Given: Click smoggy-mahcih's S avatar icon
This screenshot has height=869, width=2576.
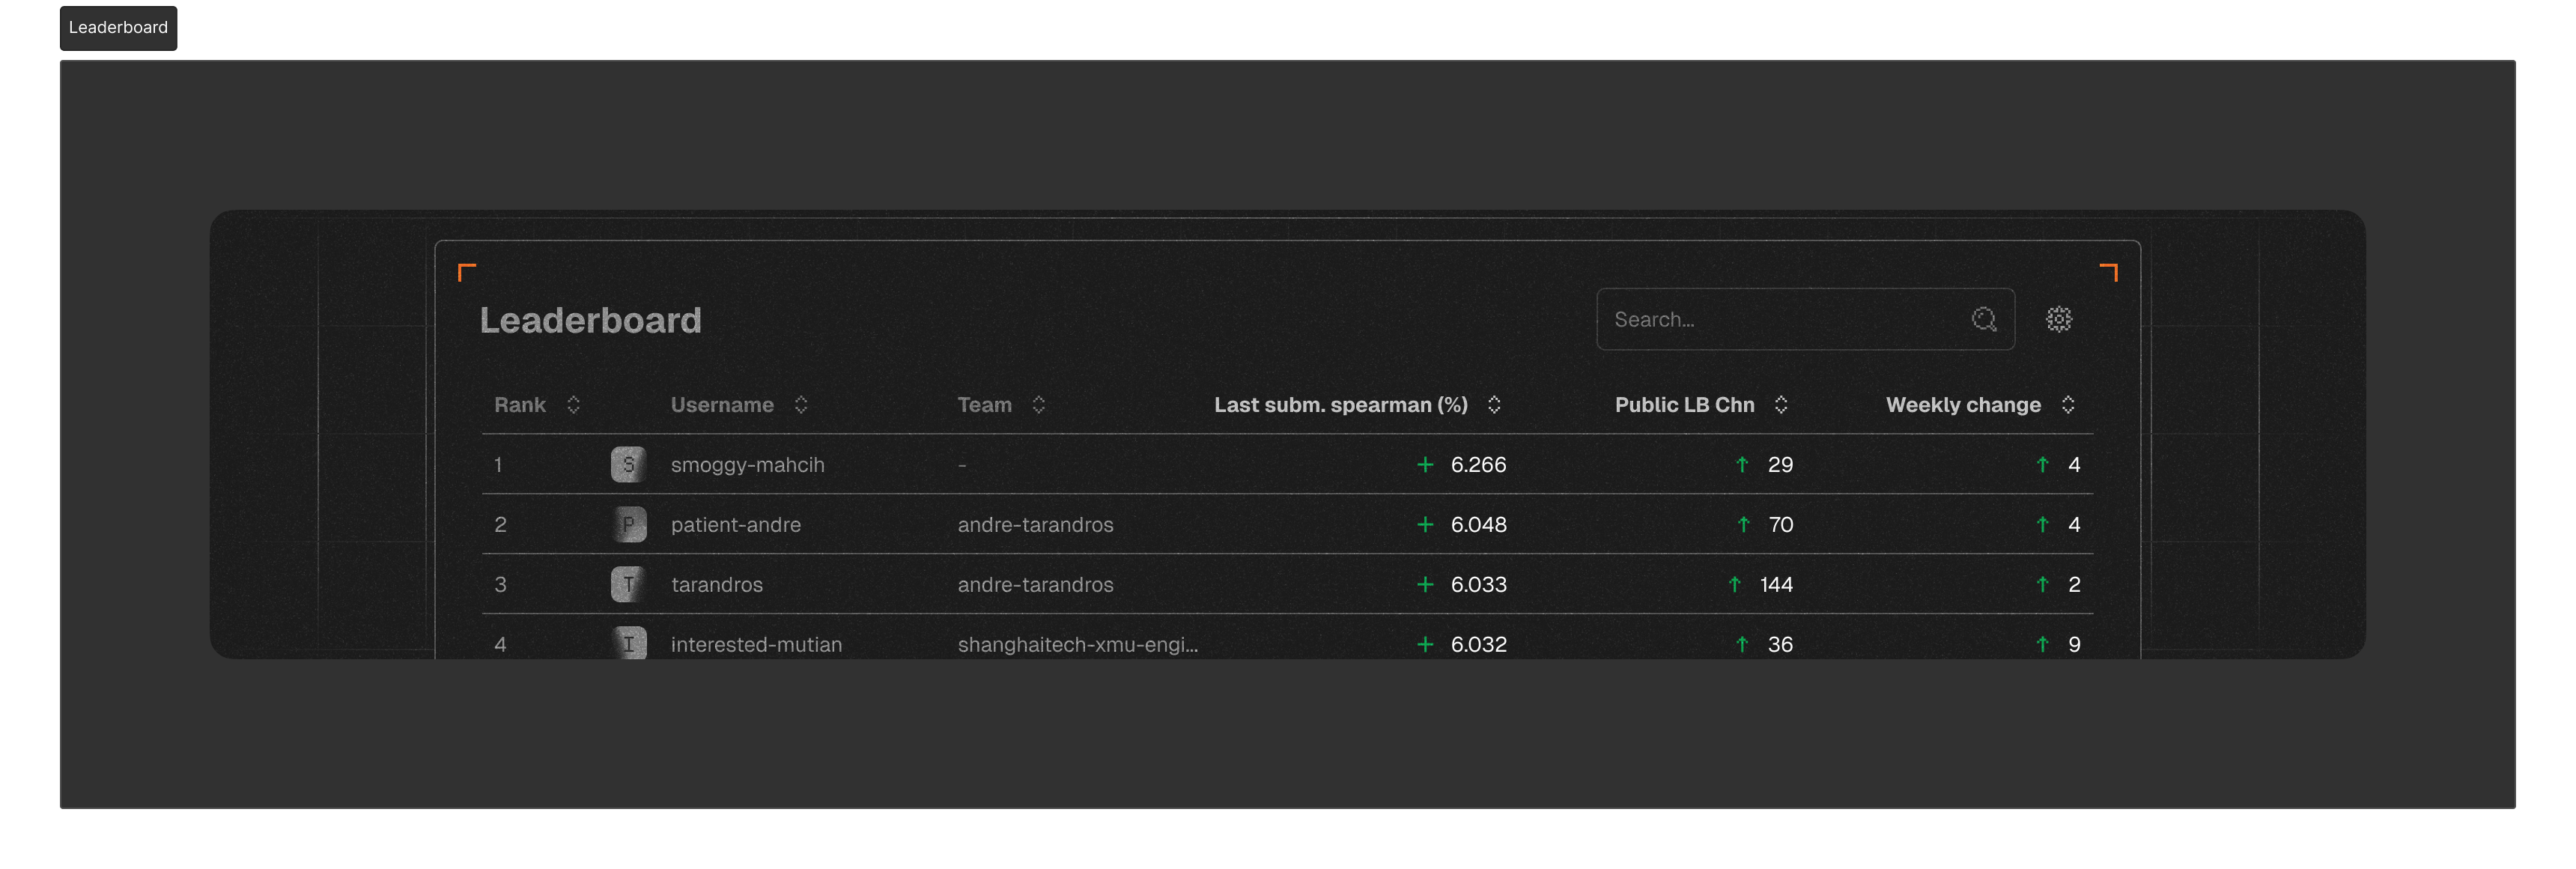Looking at the screenshot, I should click(628, 464).
